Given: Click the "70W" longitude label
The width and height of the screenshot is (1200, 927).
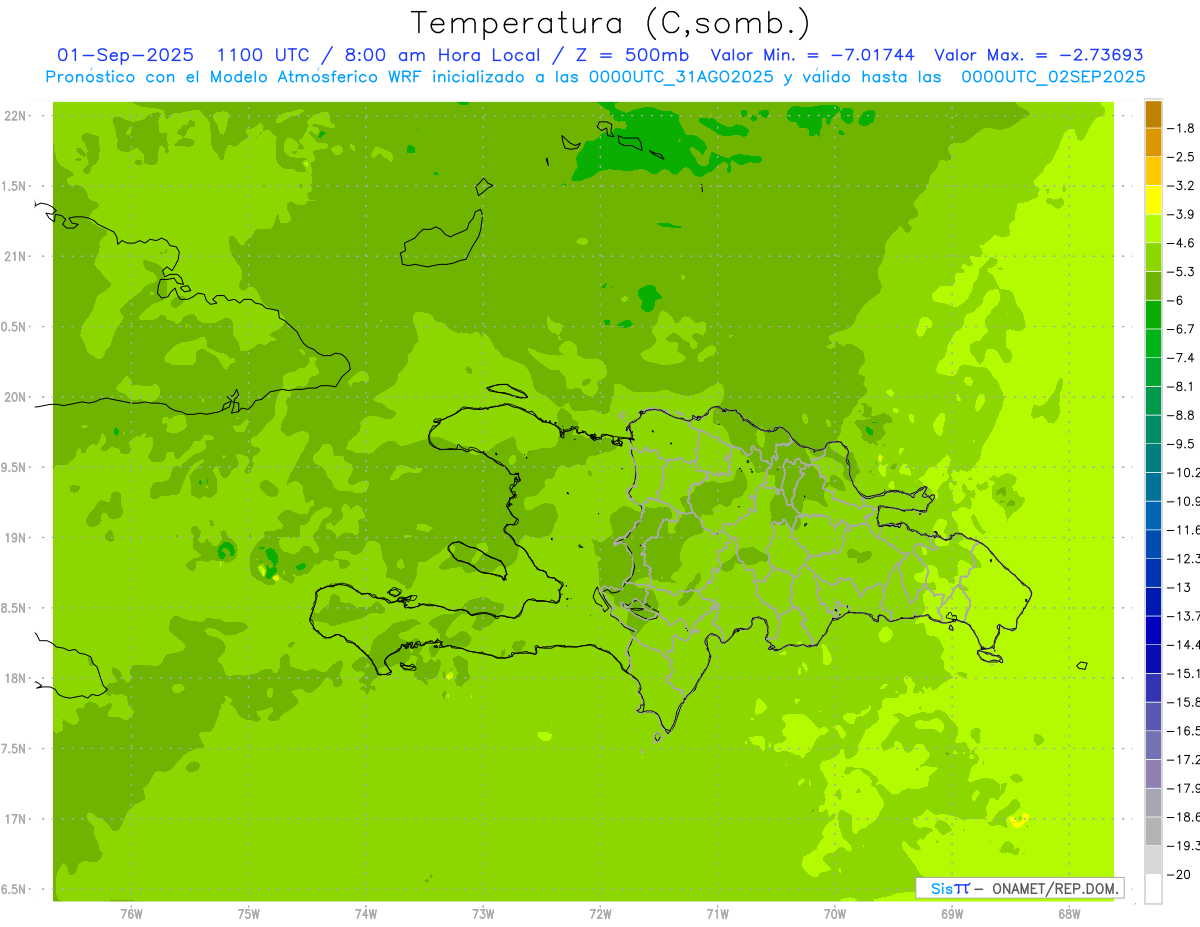Looking at the screenshot, I should pos(835,914).
